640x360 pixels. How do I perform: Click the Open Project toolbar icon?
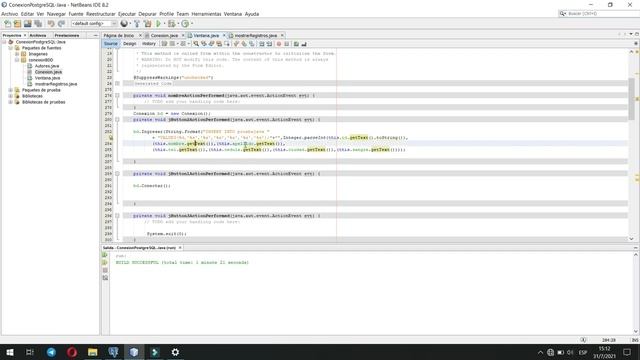tap(28, 24)
